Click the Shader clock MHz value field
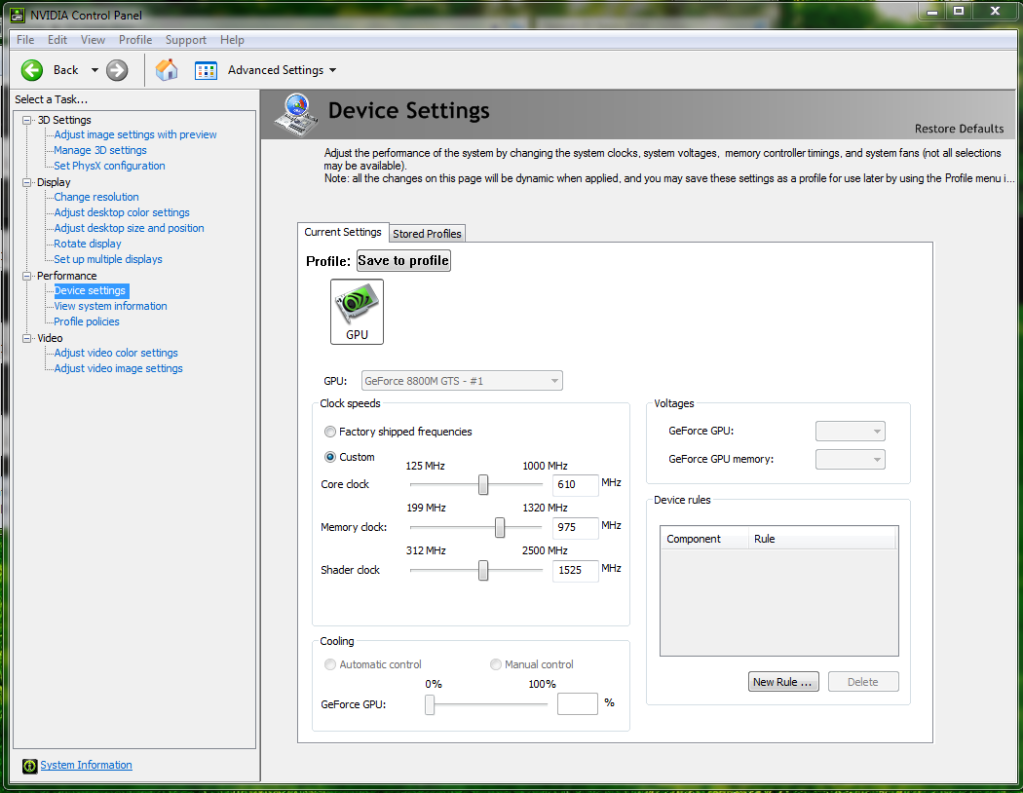The width and height of the screenshot is (1023, 793). click(575, 570)
